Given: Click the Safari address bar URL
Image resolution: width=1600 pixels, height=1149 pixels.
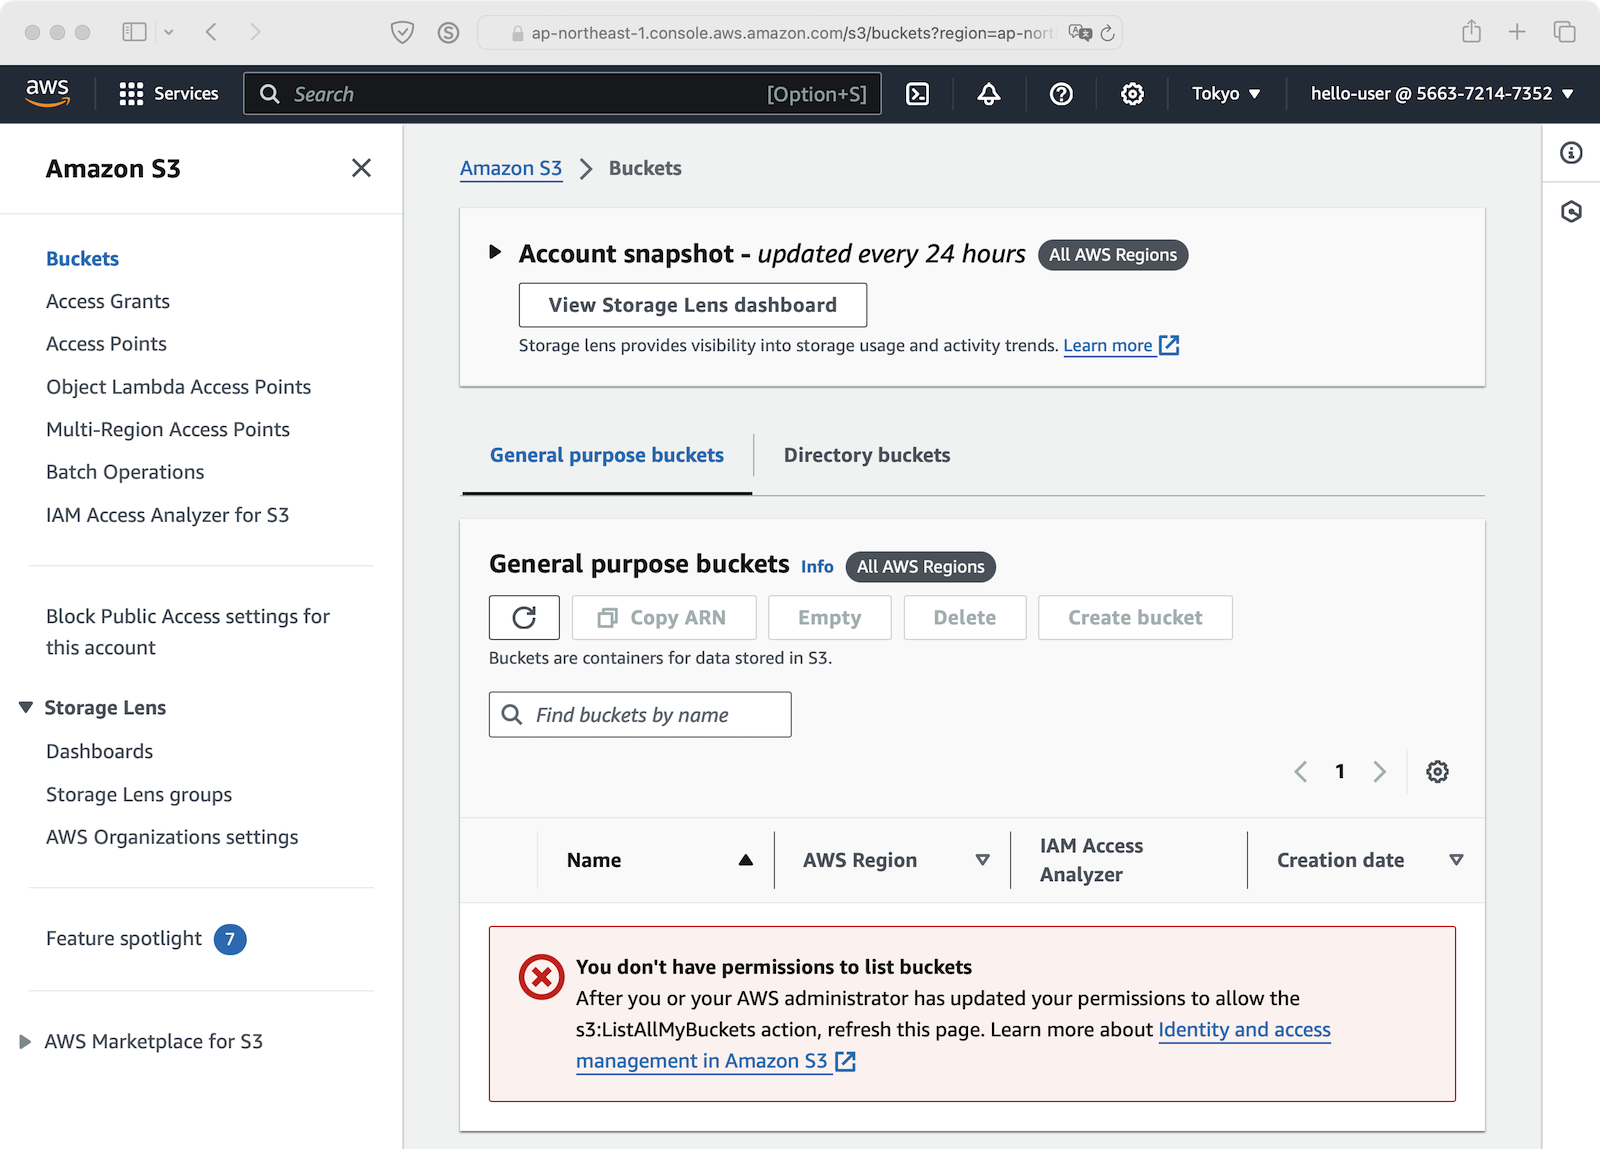Looking at the screenshot, I should tap(790, 33).
